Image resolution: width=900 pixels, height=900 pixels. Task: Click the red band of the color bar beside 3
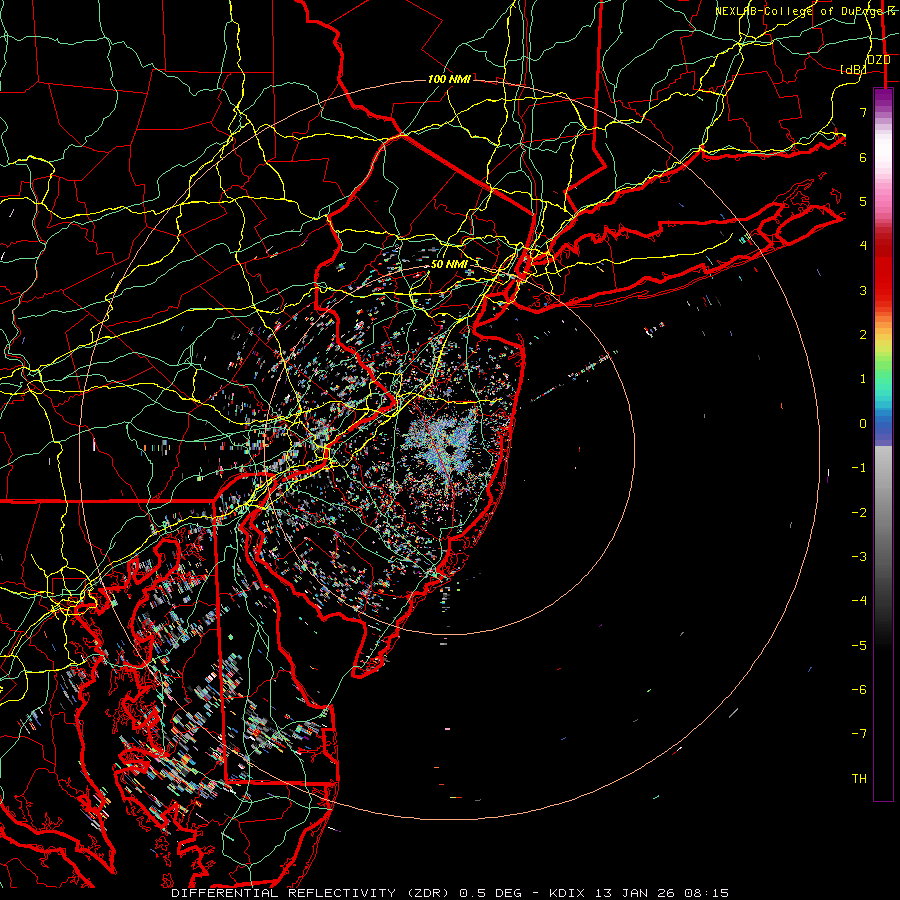(x=883, y=287)
